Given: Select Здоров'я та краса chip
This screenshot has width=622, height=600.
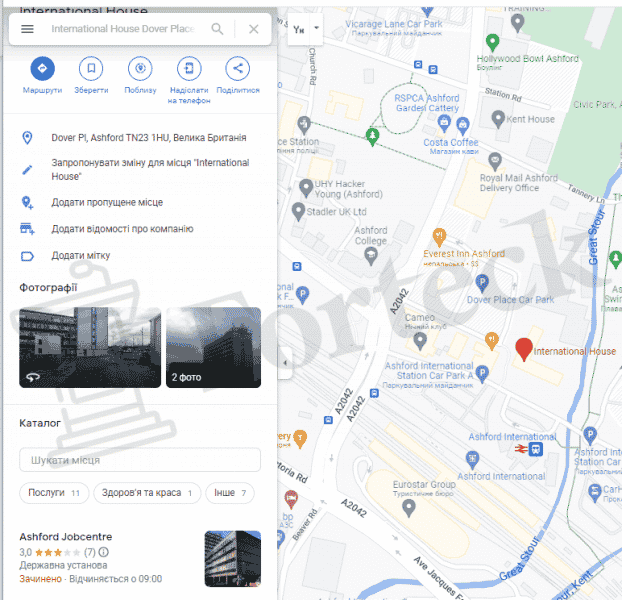Looking at the screenshot, I should point(147,493).
